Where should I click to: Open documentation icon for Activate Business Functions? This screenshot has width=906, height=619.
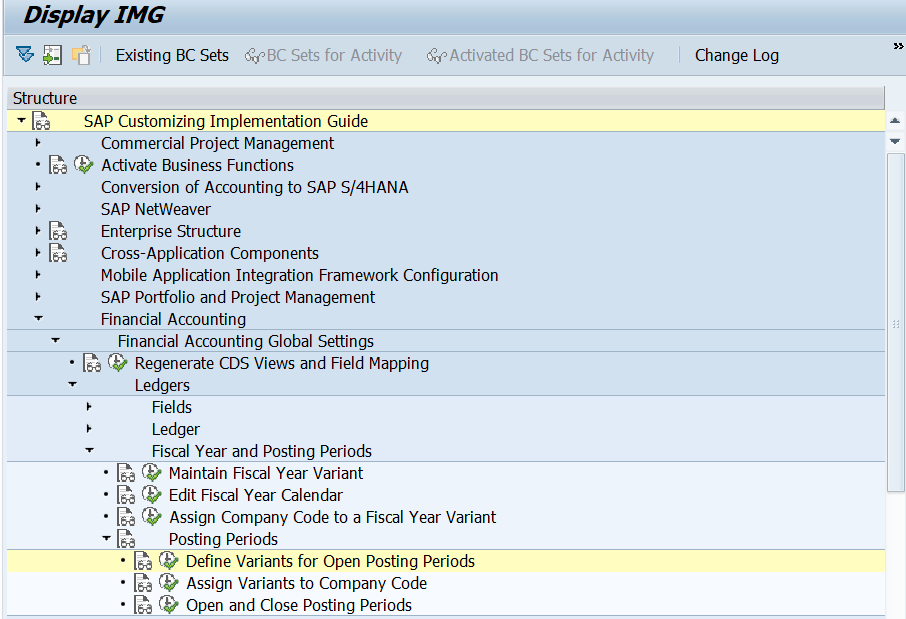(x=58, y=165)
